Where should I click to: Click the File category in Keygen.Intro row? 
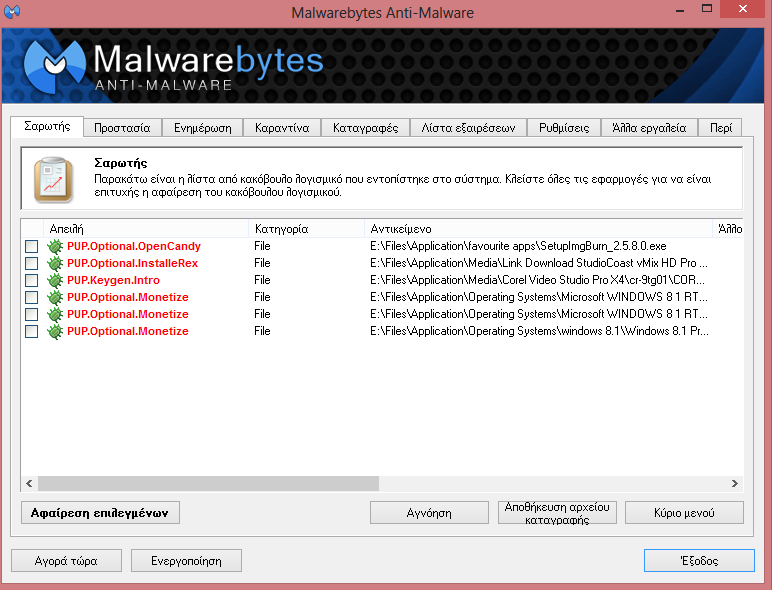click(262, 280)
